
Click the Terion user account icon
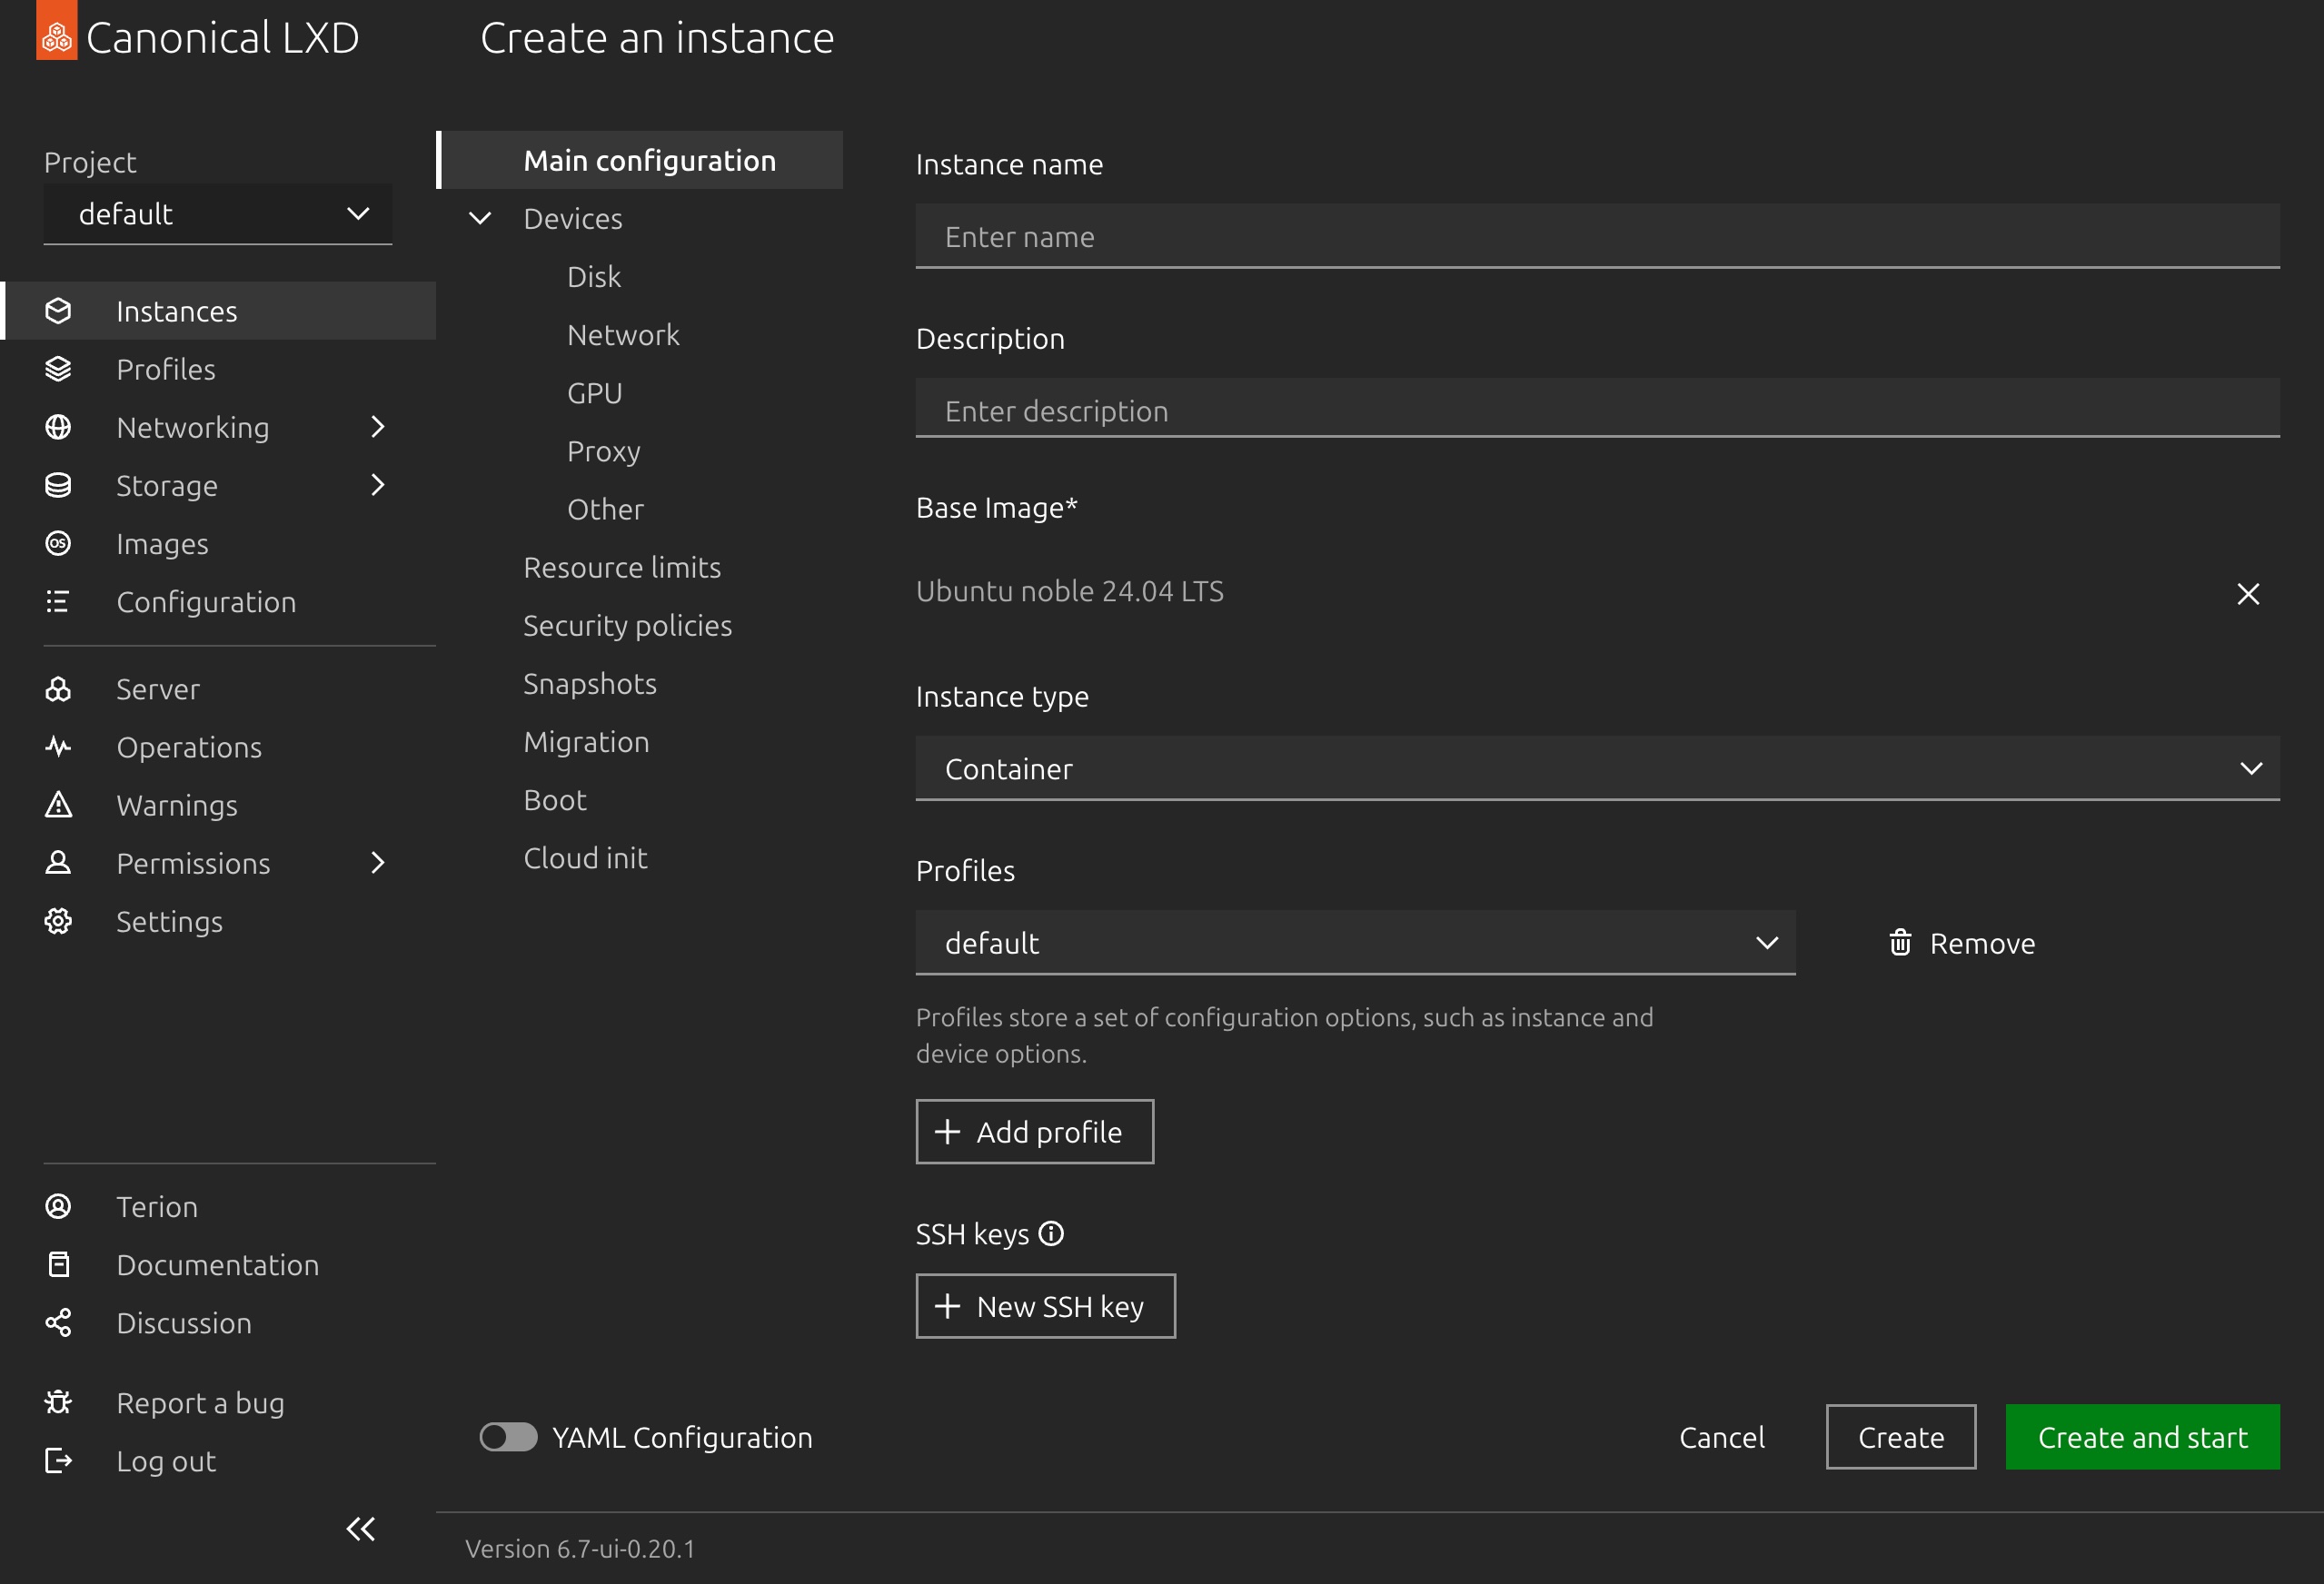tap(58, 1206)
